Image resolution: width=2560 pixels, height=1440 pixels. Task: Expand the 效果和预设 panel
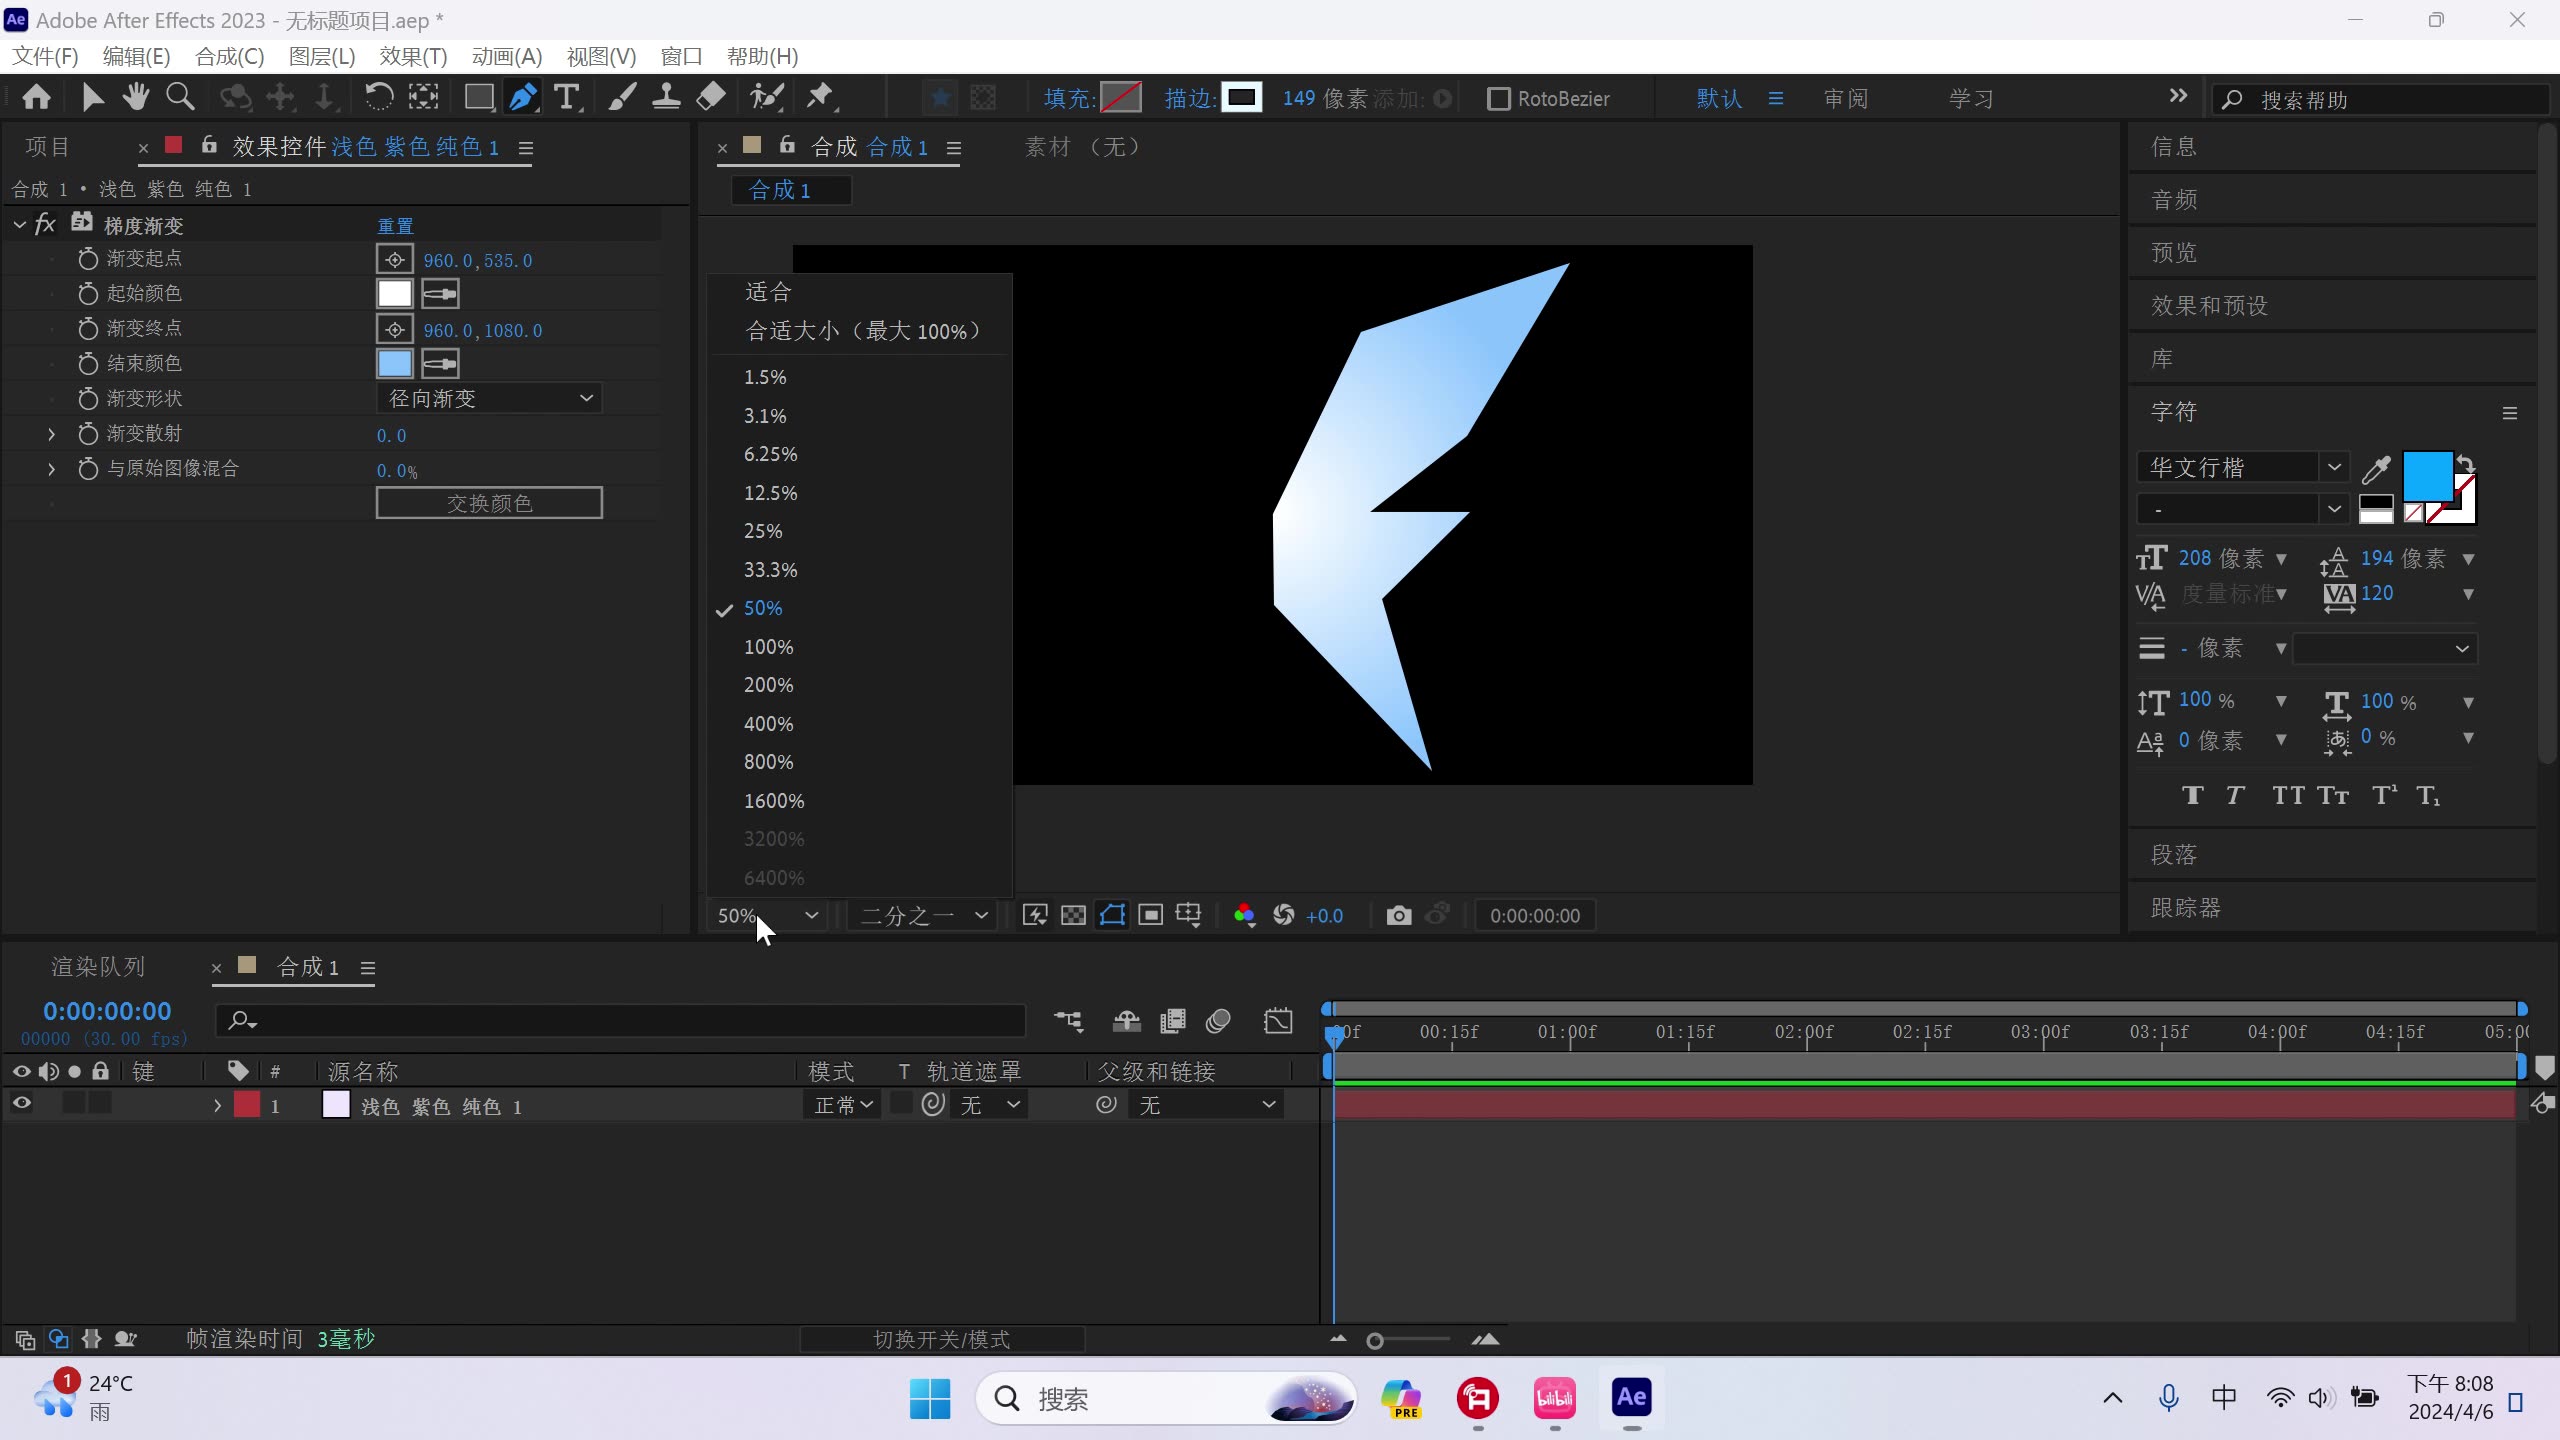pos(2209,305)
